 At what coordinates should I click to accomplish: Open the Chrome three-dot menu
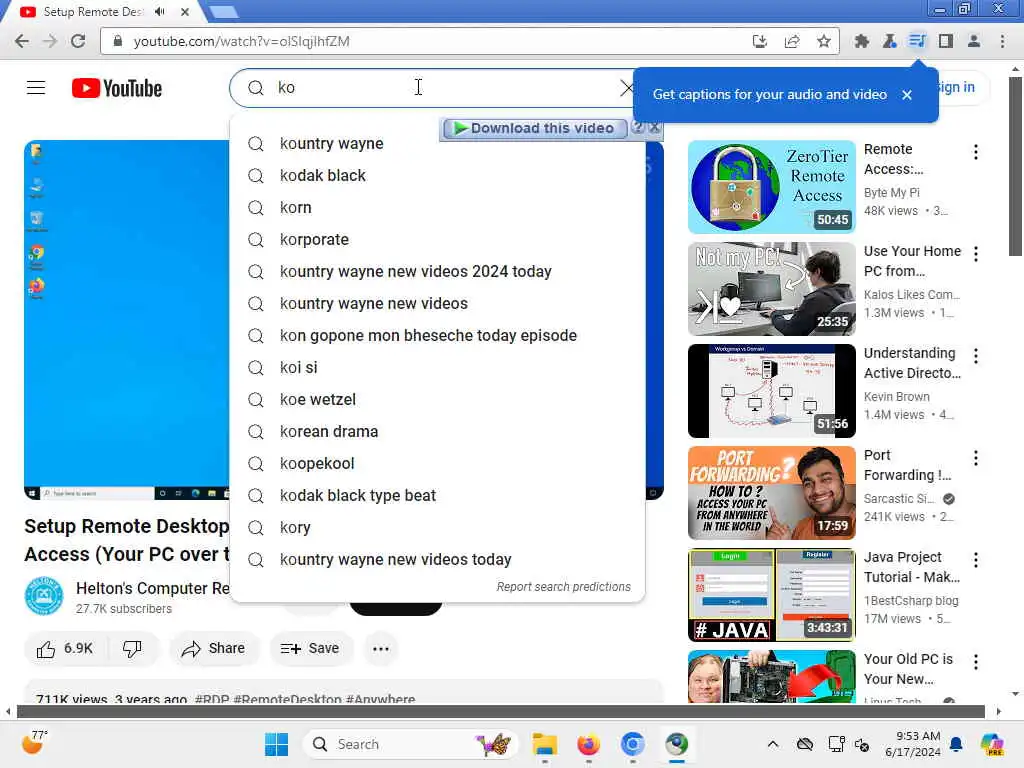(x=1002, y=41)
